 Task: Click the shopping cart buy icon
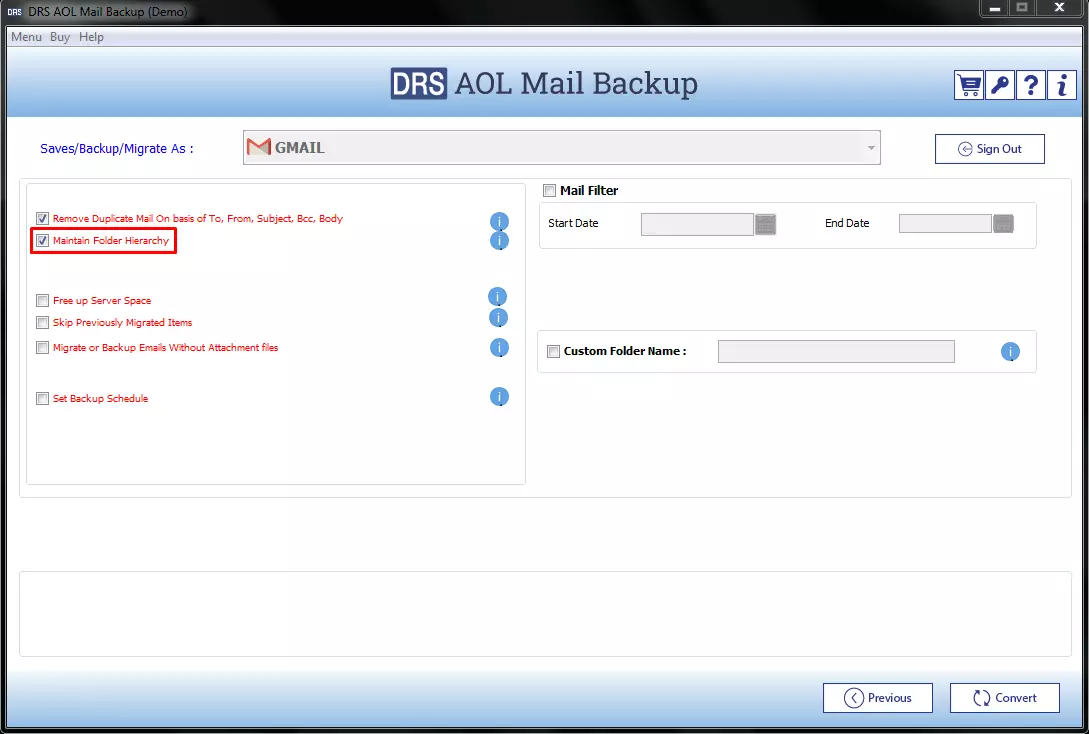coord(969,85)
